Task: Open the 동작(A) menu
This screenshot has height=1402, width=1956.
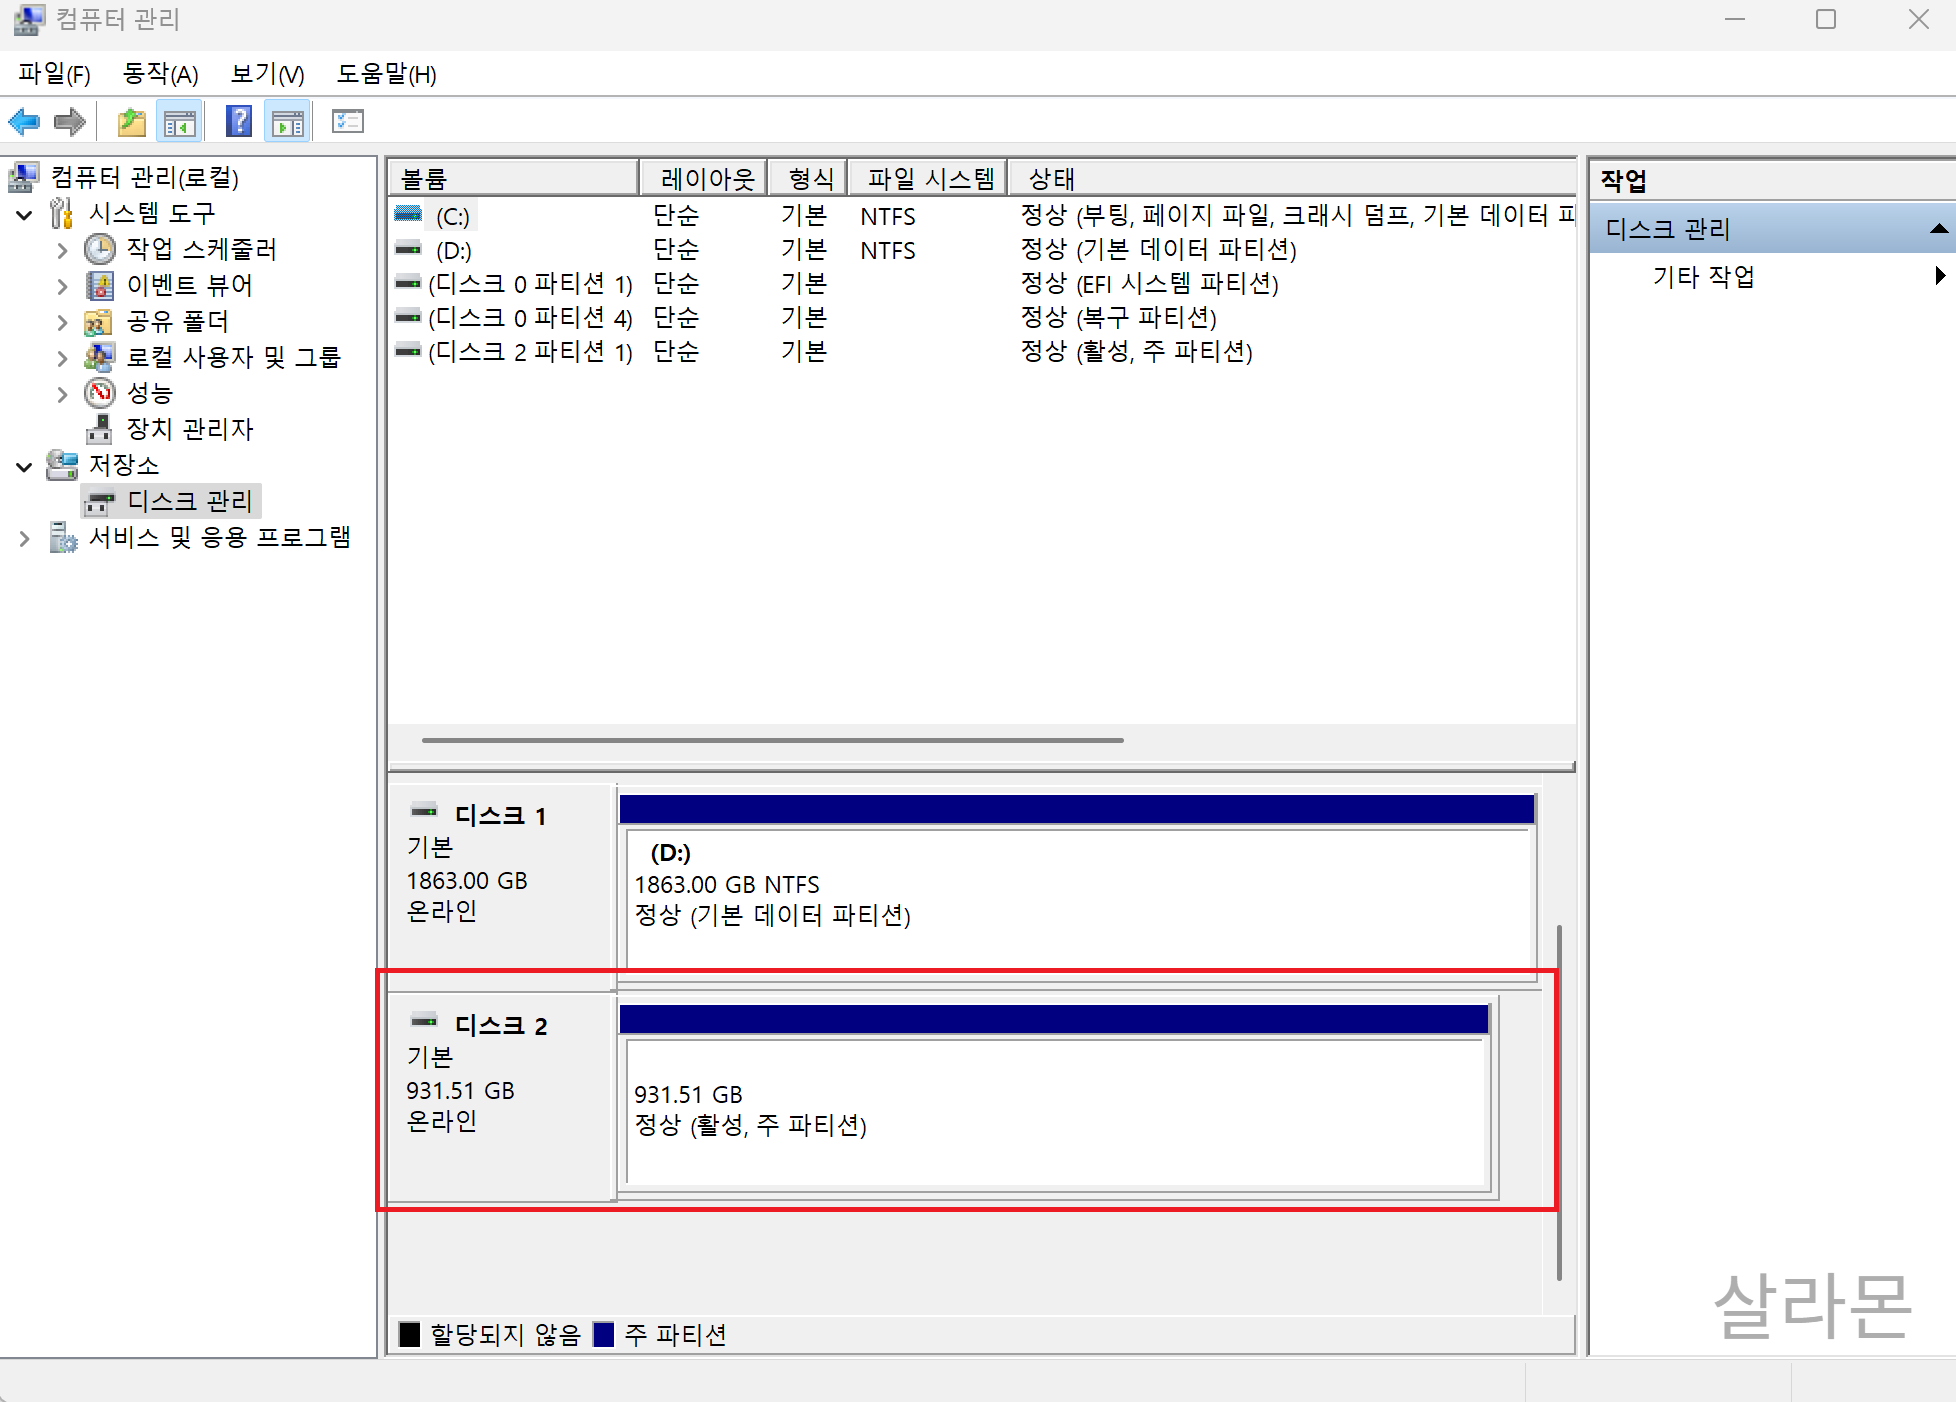Action: point(160,74)
